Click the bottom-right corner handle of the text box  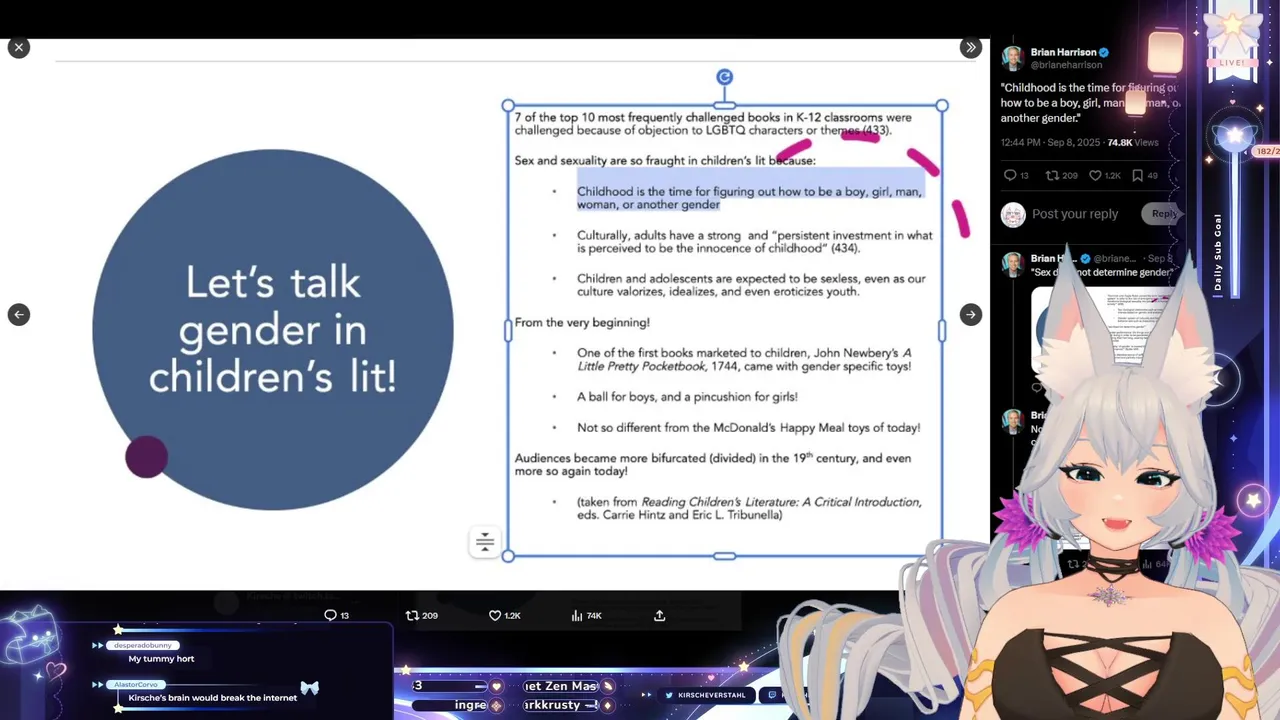point(942,556)
